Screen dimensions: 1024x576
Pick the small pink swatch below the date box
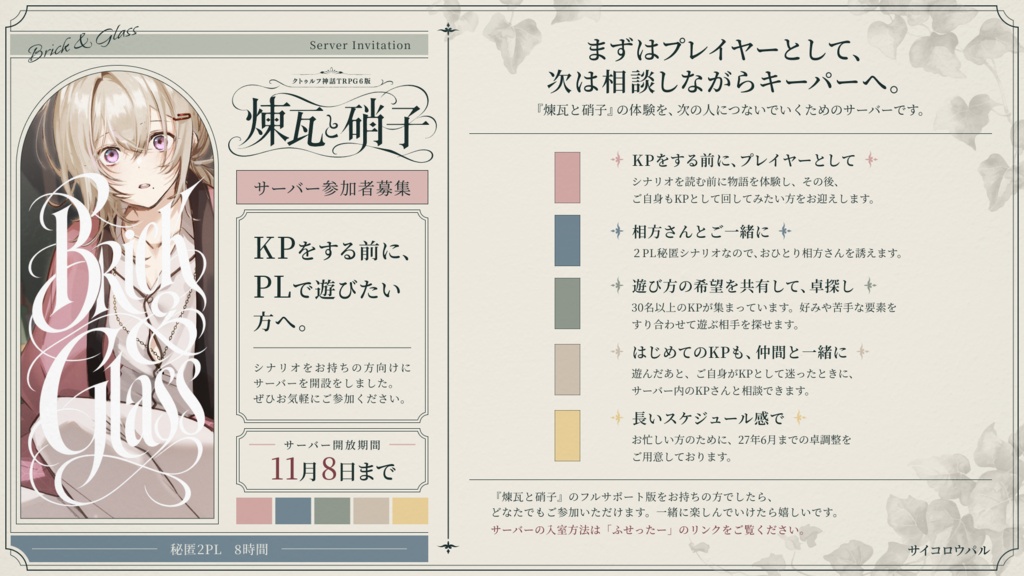[254, 511]
